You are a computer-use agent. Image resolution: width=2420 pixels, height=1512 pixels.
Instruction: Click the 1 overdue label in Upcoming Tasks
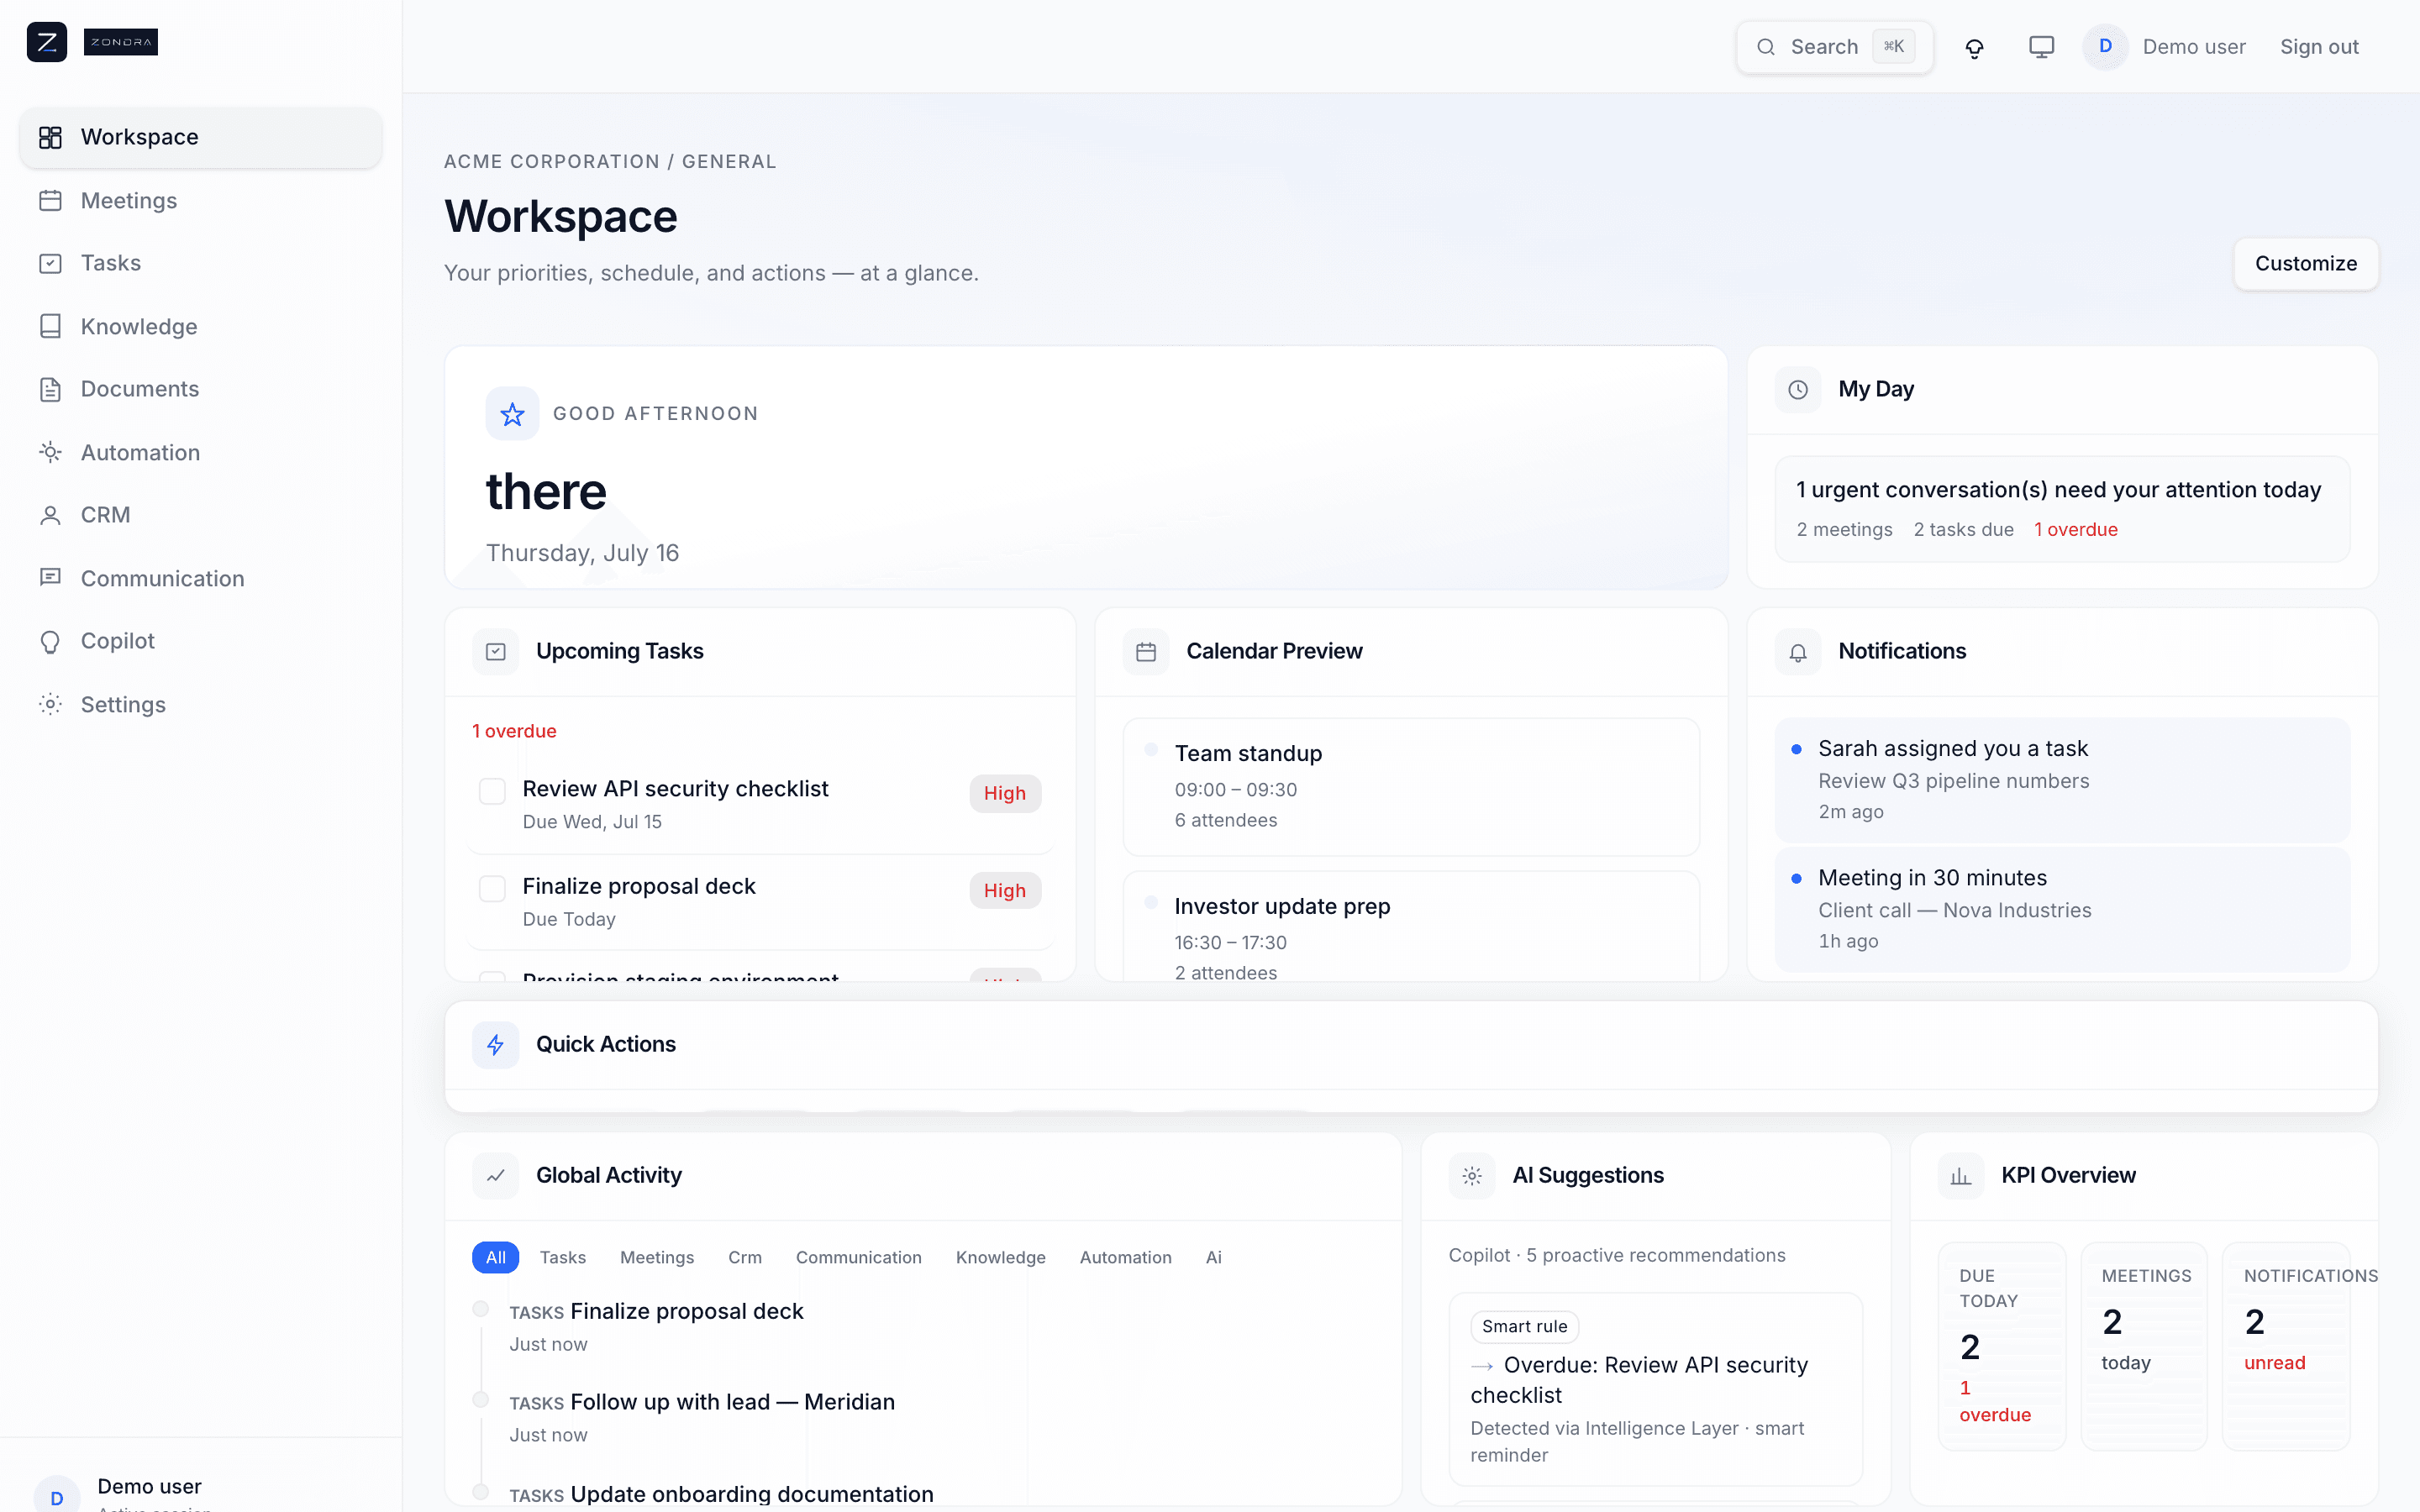pos(514,731)
